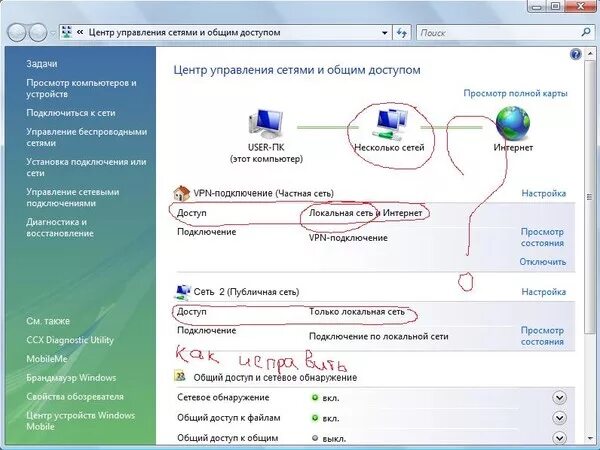Click the Сетевое обнаружение green status indicator
The image size is (600, 450).
tap(315, 398)
